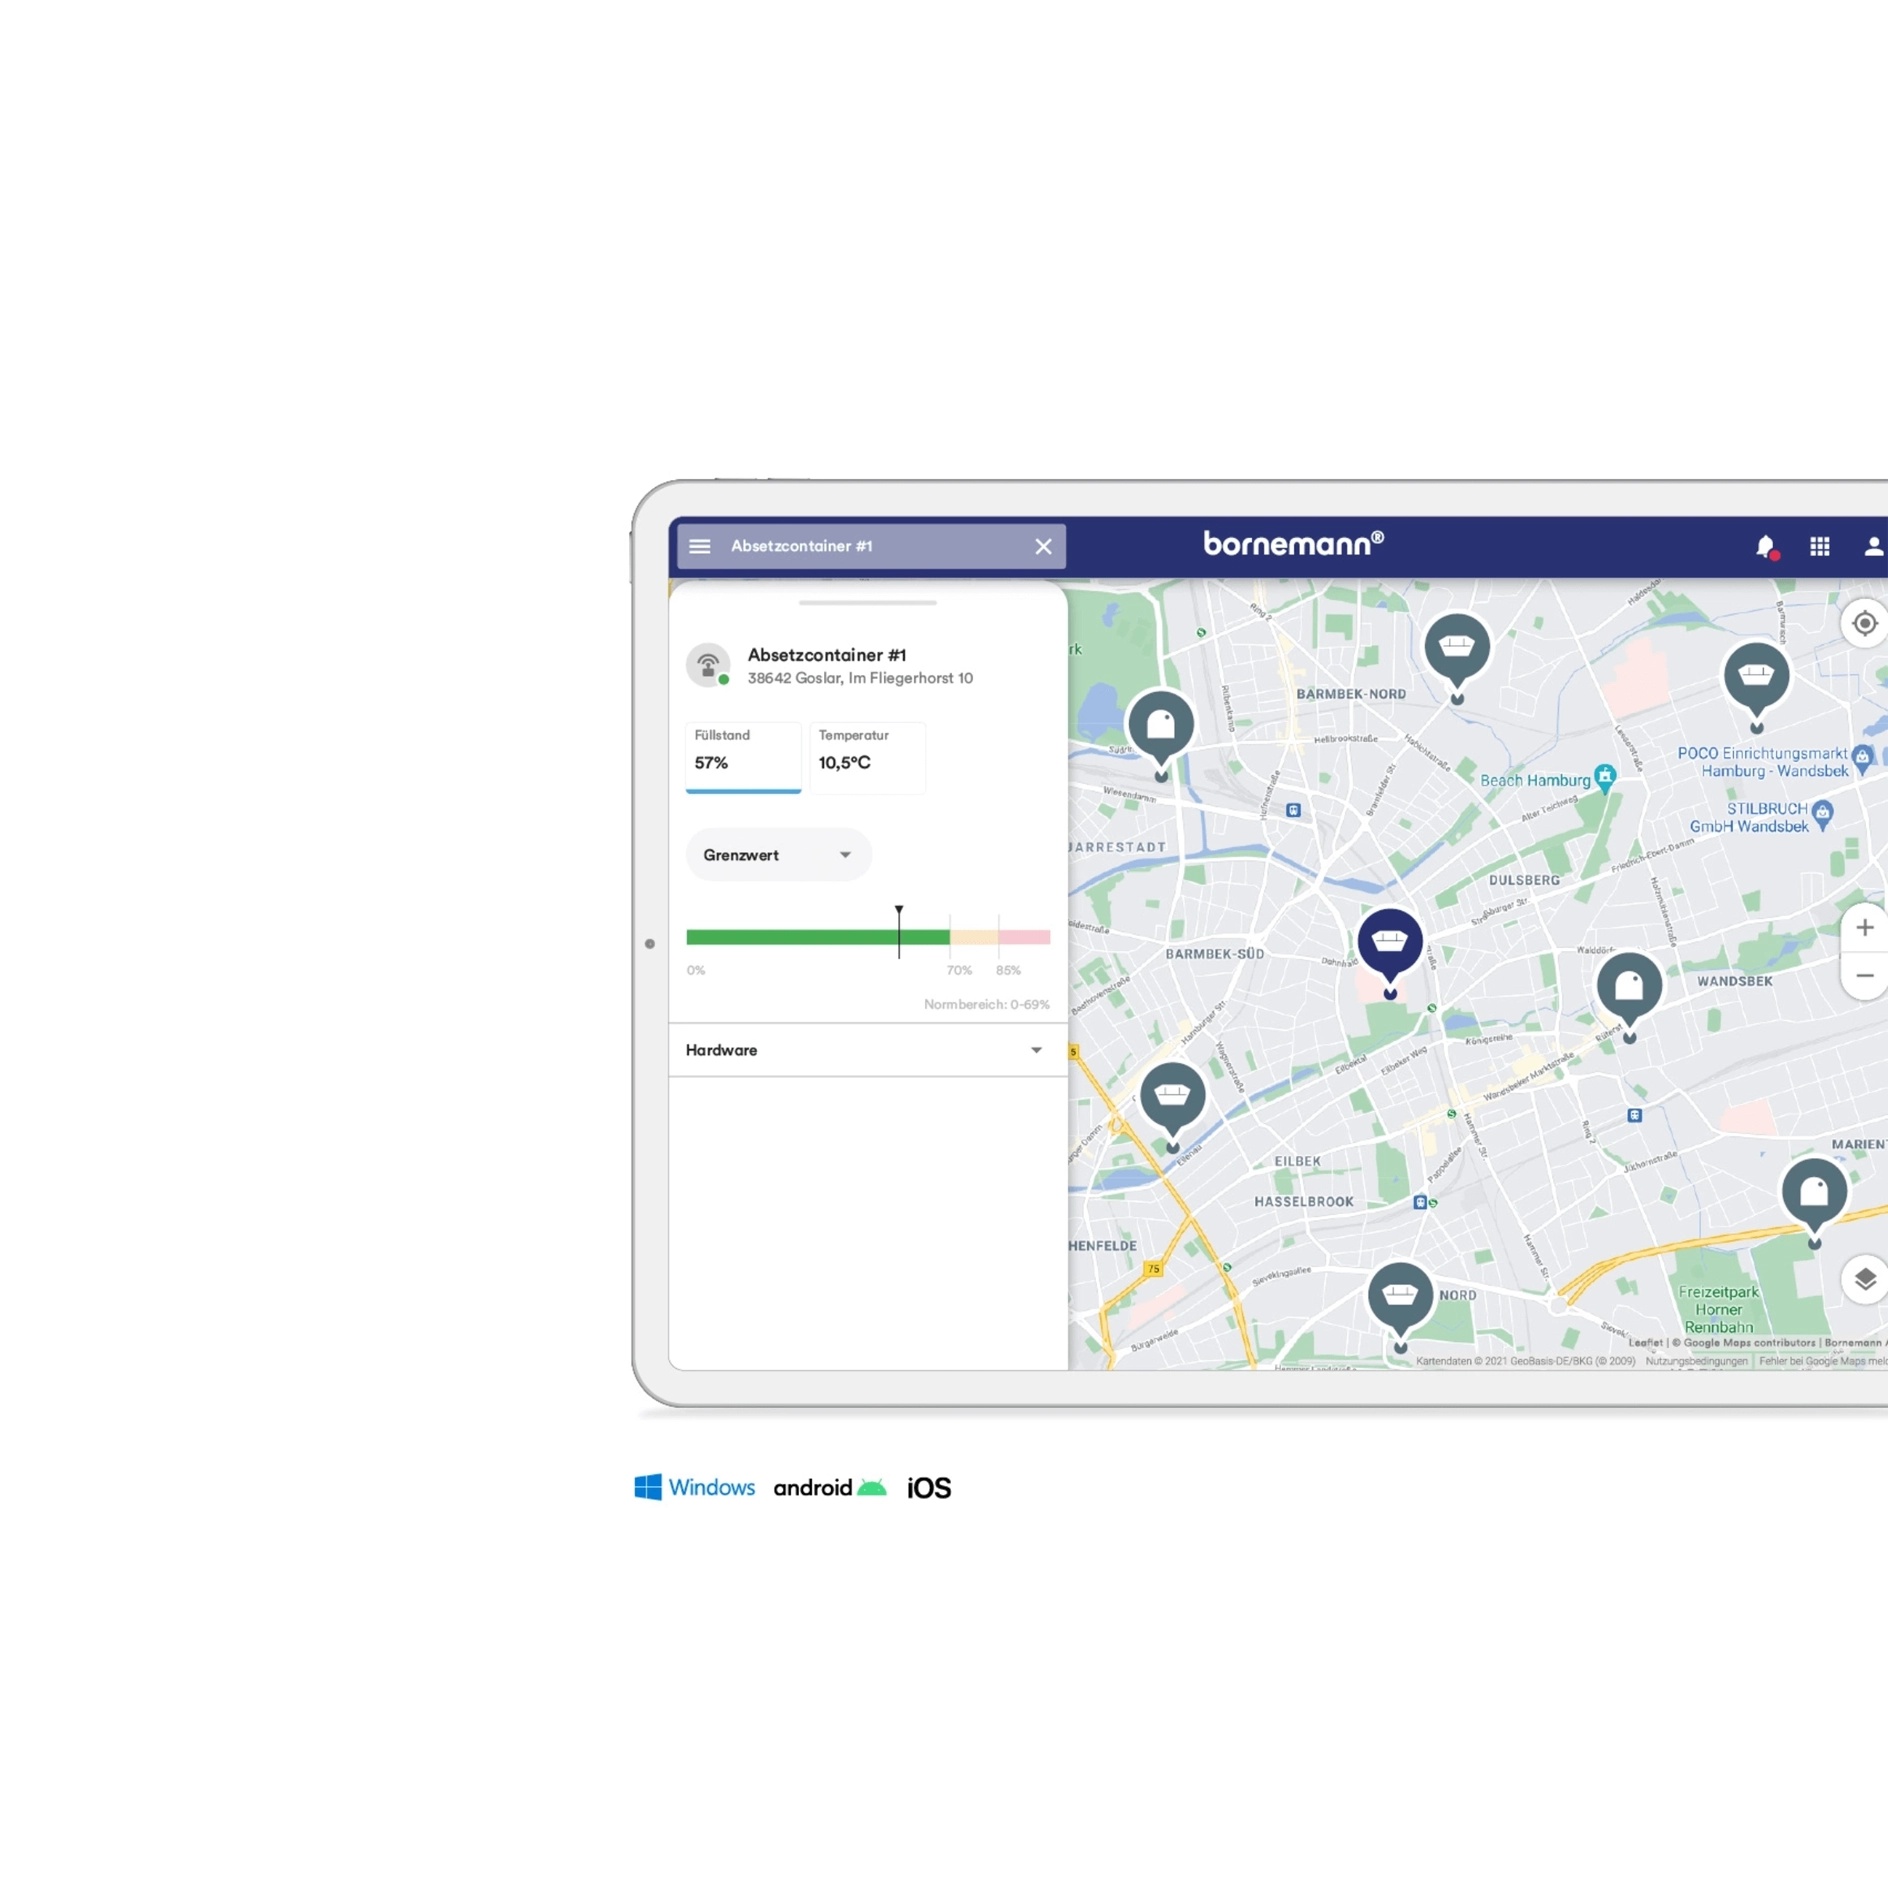
Task: Open the Nutzungsbedingungen link on map
Action: 1696,1361
